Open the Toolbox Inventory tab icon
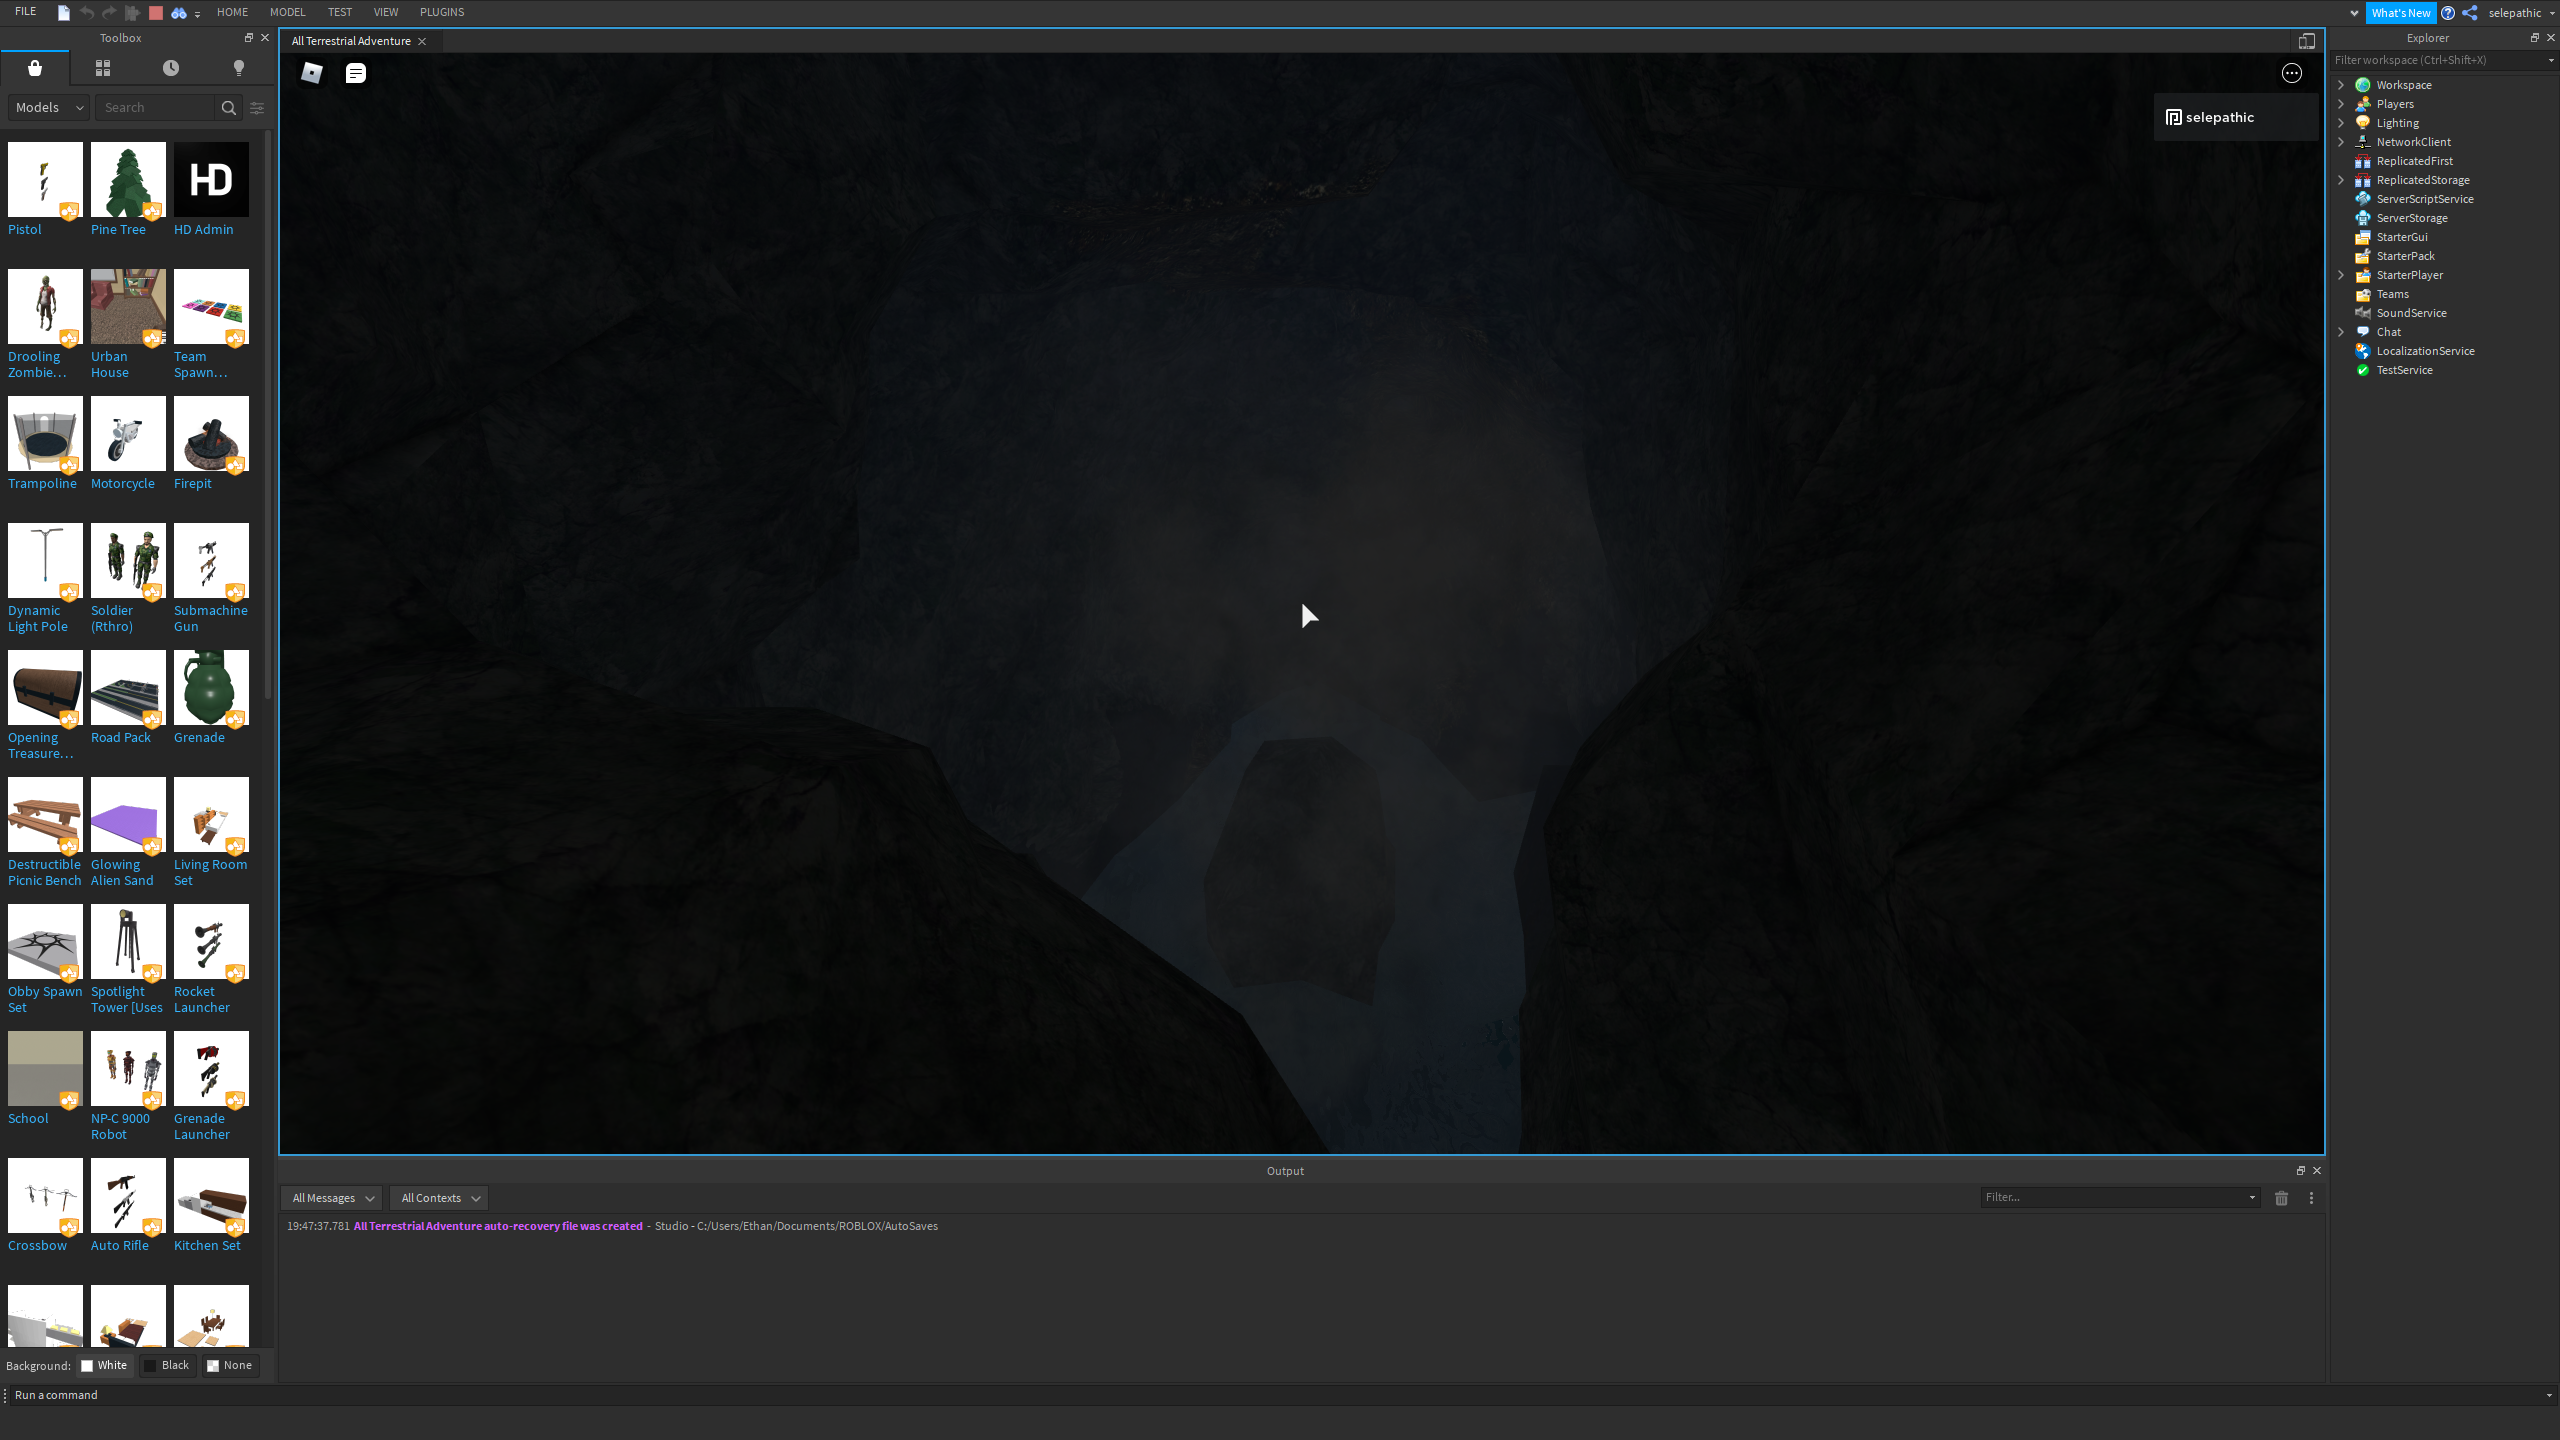Image resolution: width=2560 pixels, height=1440 pixels. (103, 68)
